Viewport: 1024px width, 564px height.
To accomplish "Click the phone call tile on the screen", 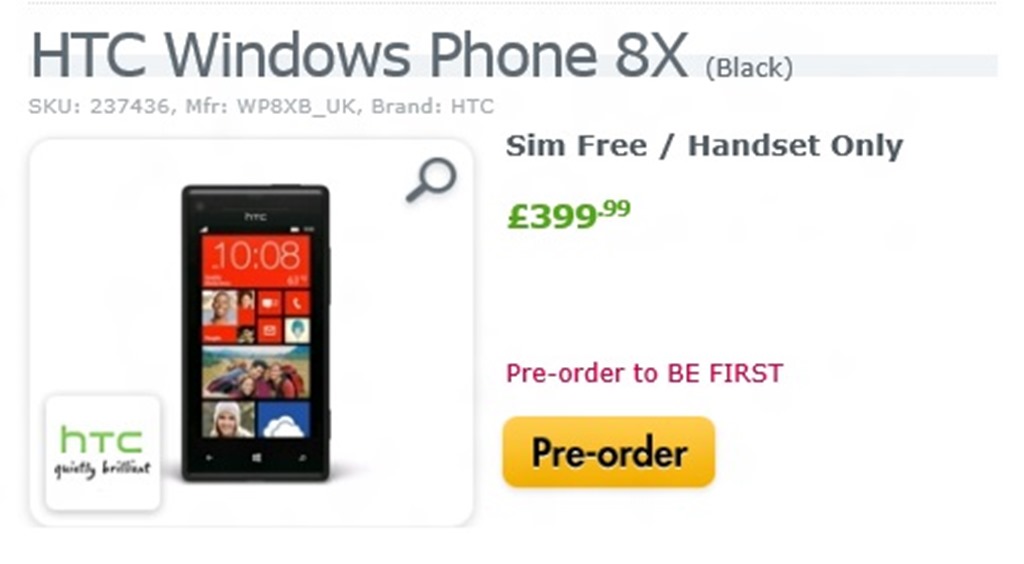I will (x=297, y=303).
